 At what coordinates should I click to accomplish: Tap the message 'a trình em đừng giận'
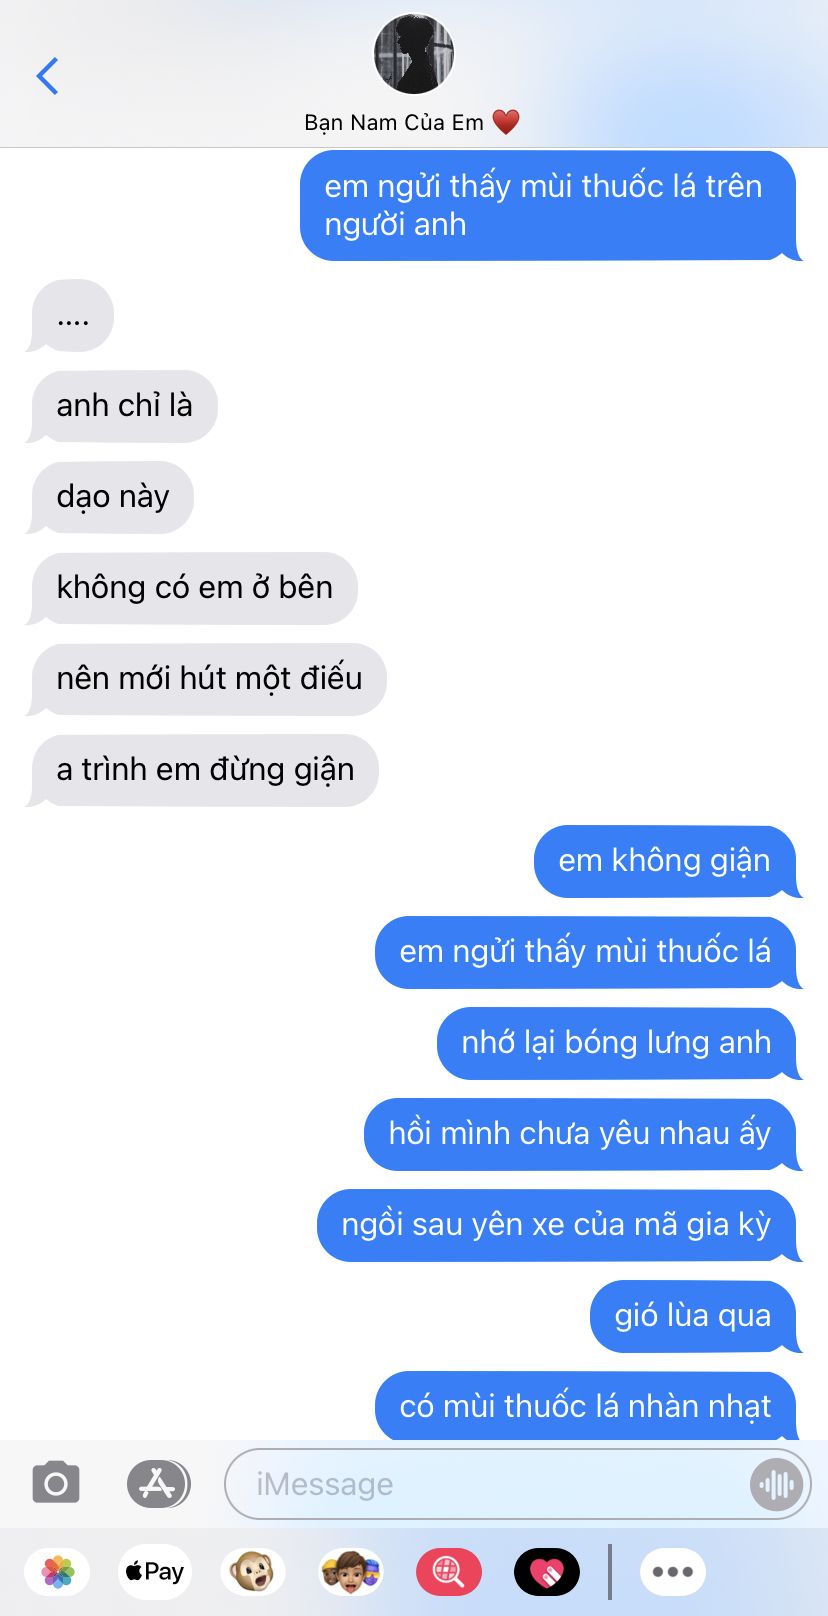(x=205, y=770)
